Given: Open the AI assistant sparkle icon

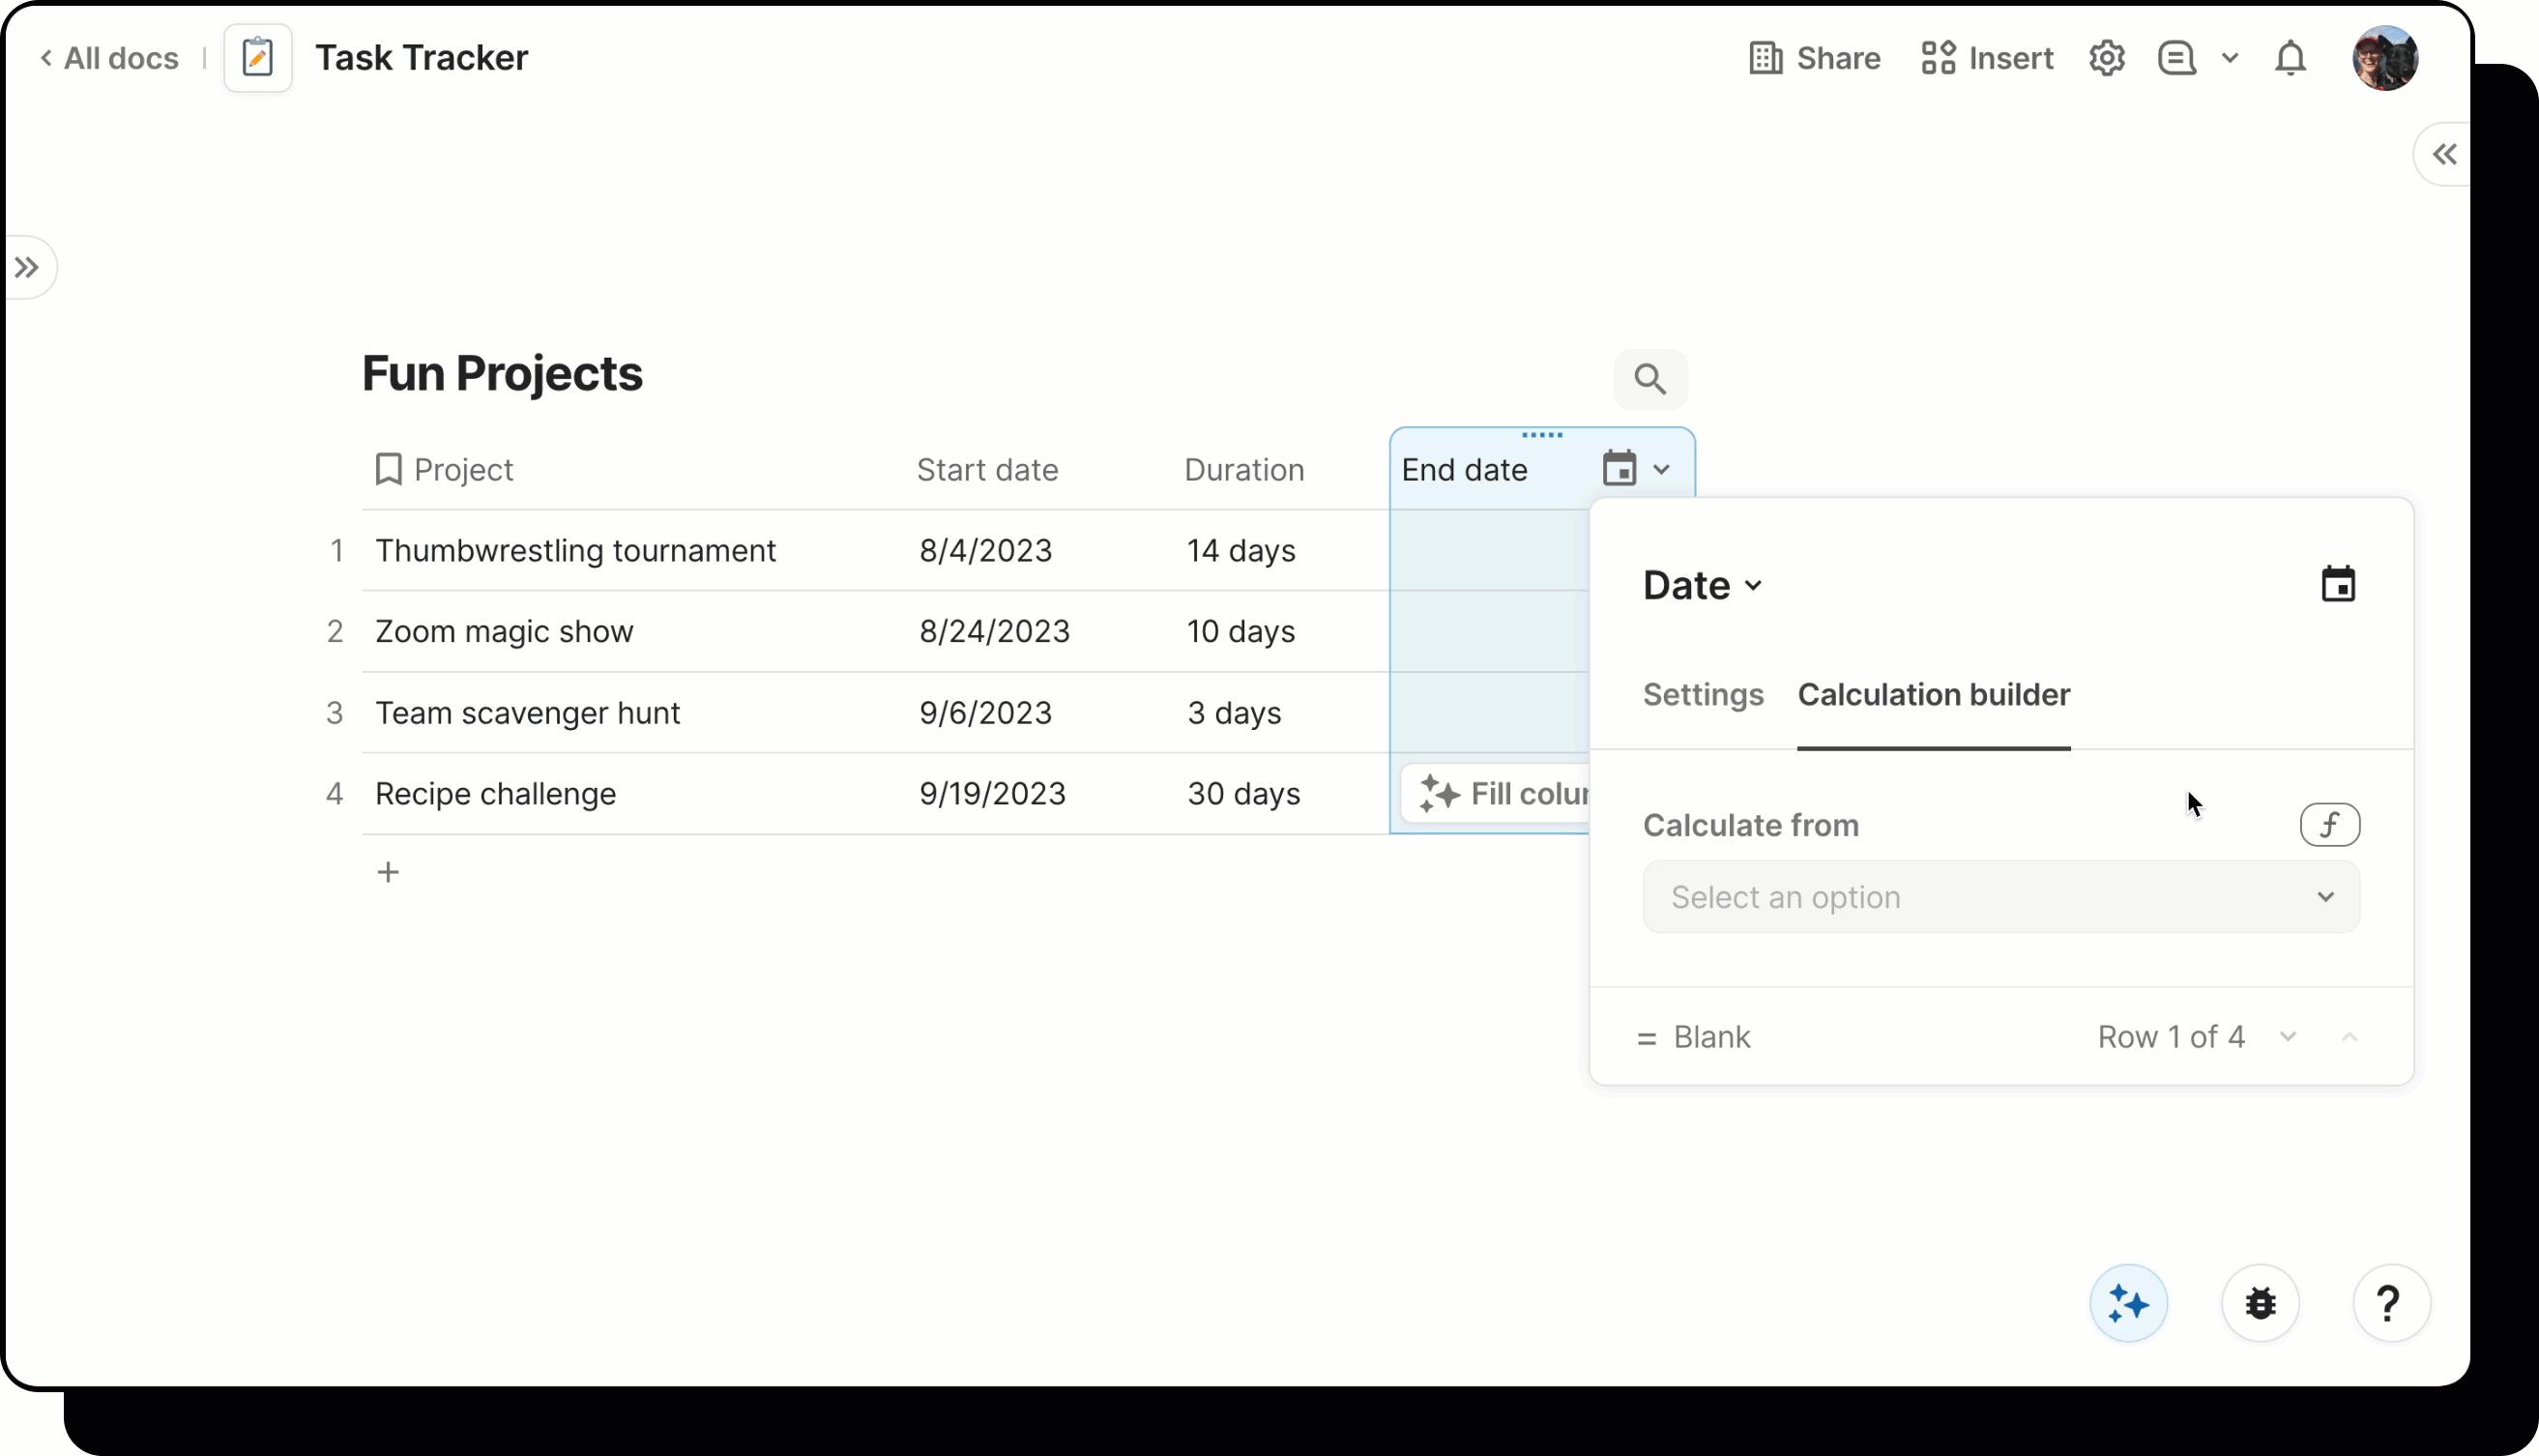Looking at the screenshot, I should (2128, 1302).
